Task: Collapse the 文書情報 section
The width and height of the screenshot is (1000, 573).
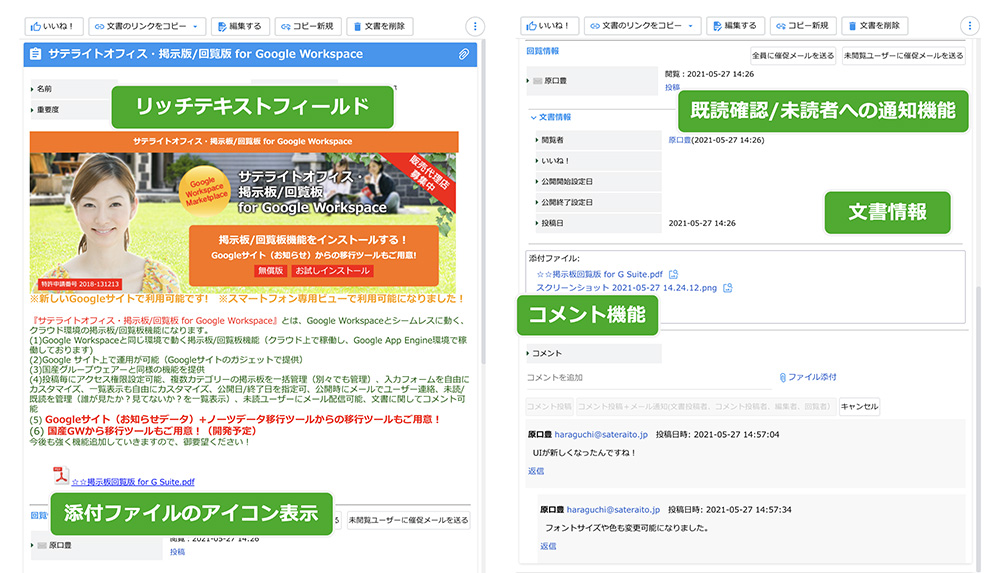Action: 533,117
